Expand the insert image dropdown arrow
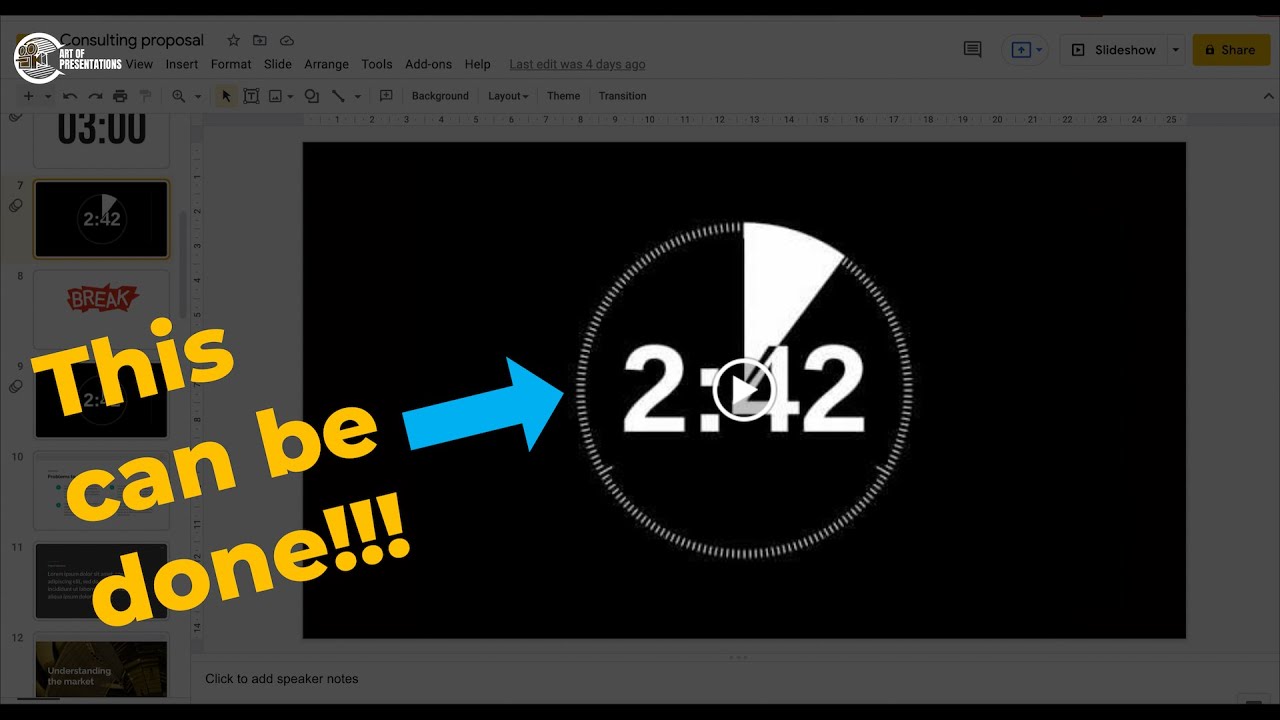Image resolution: width=1280 pixels, height=720 pixels. point(290,96)
